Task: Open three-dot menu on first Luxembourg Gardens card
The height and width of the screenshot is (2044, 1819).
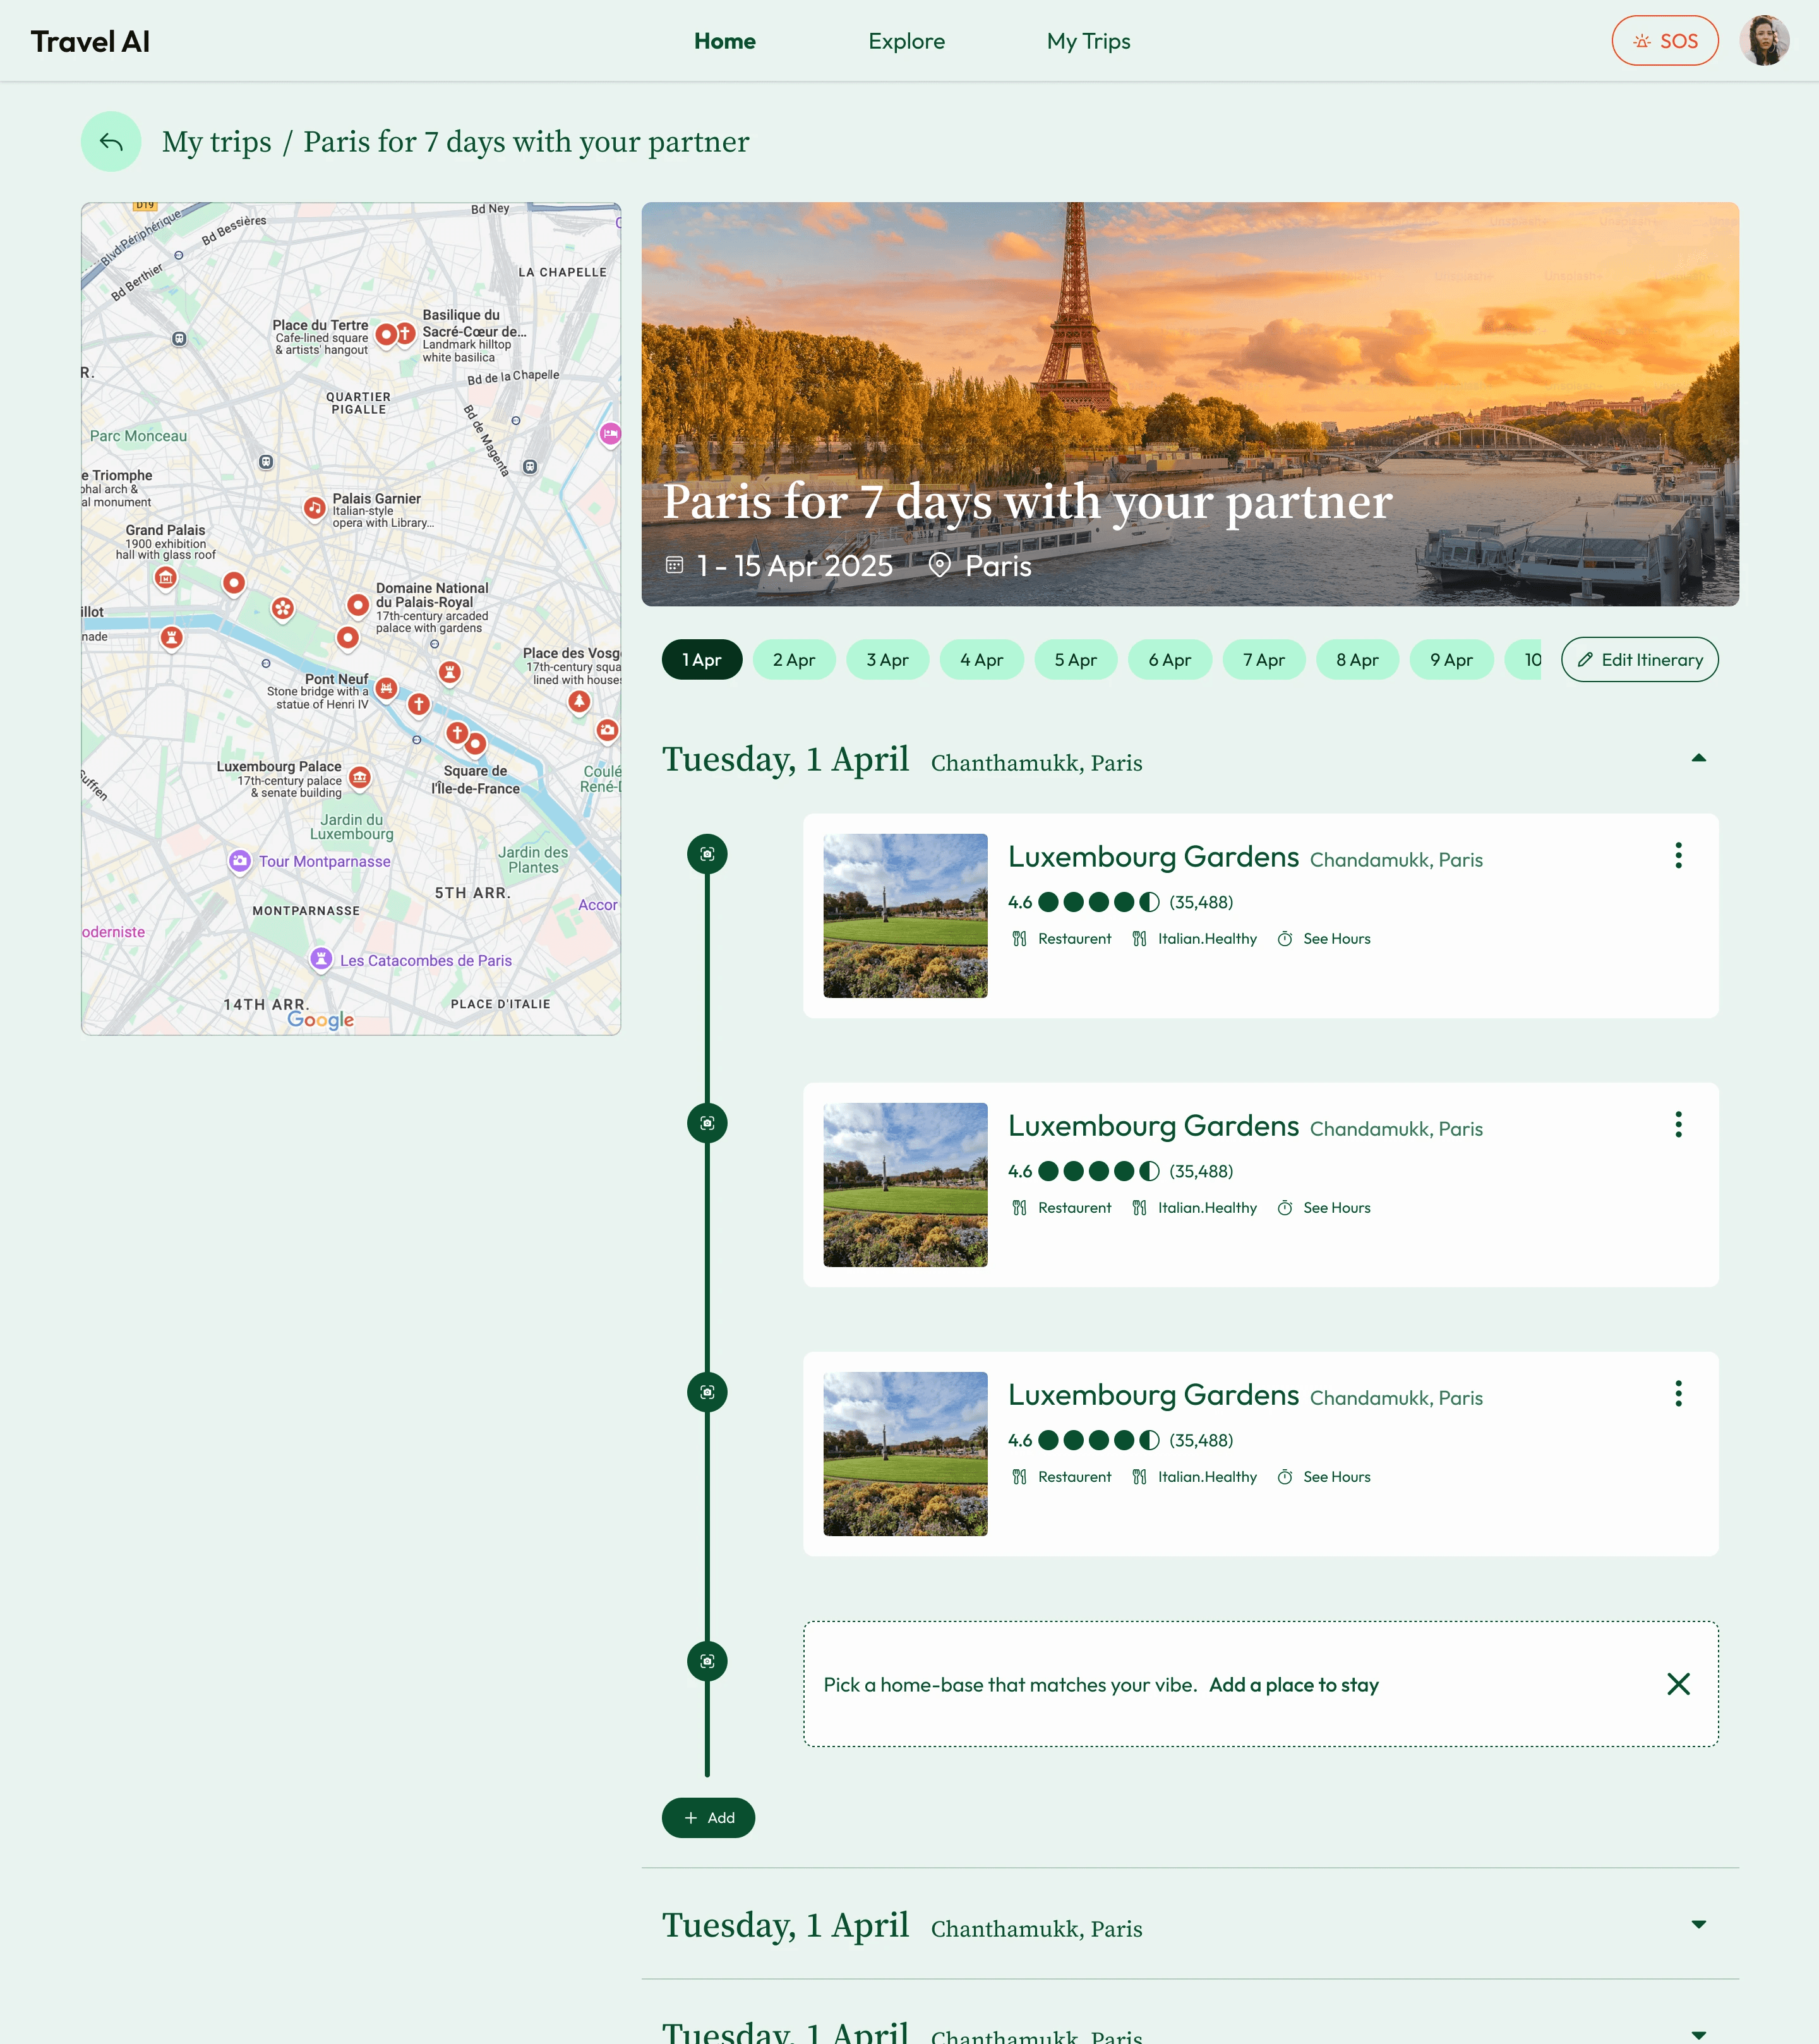Action: point(1678,855)
